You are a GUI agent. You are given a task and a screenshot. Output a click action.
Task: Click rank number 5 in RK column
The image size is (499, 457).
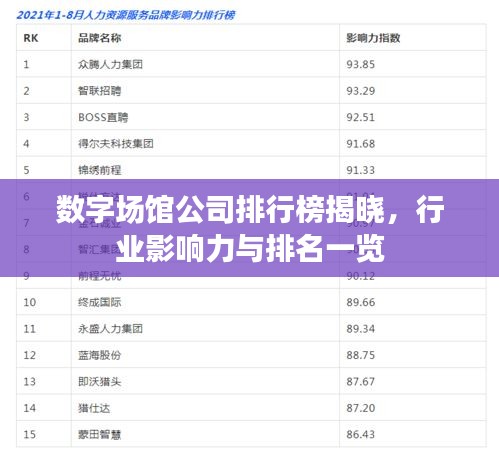(26, 170)
